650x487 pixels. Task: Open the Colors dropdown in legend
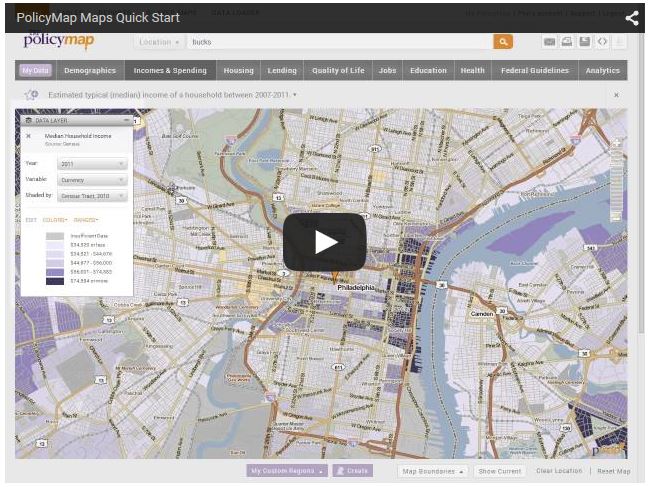coord(55,220)
